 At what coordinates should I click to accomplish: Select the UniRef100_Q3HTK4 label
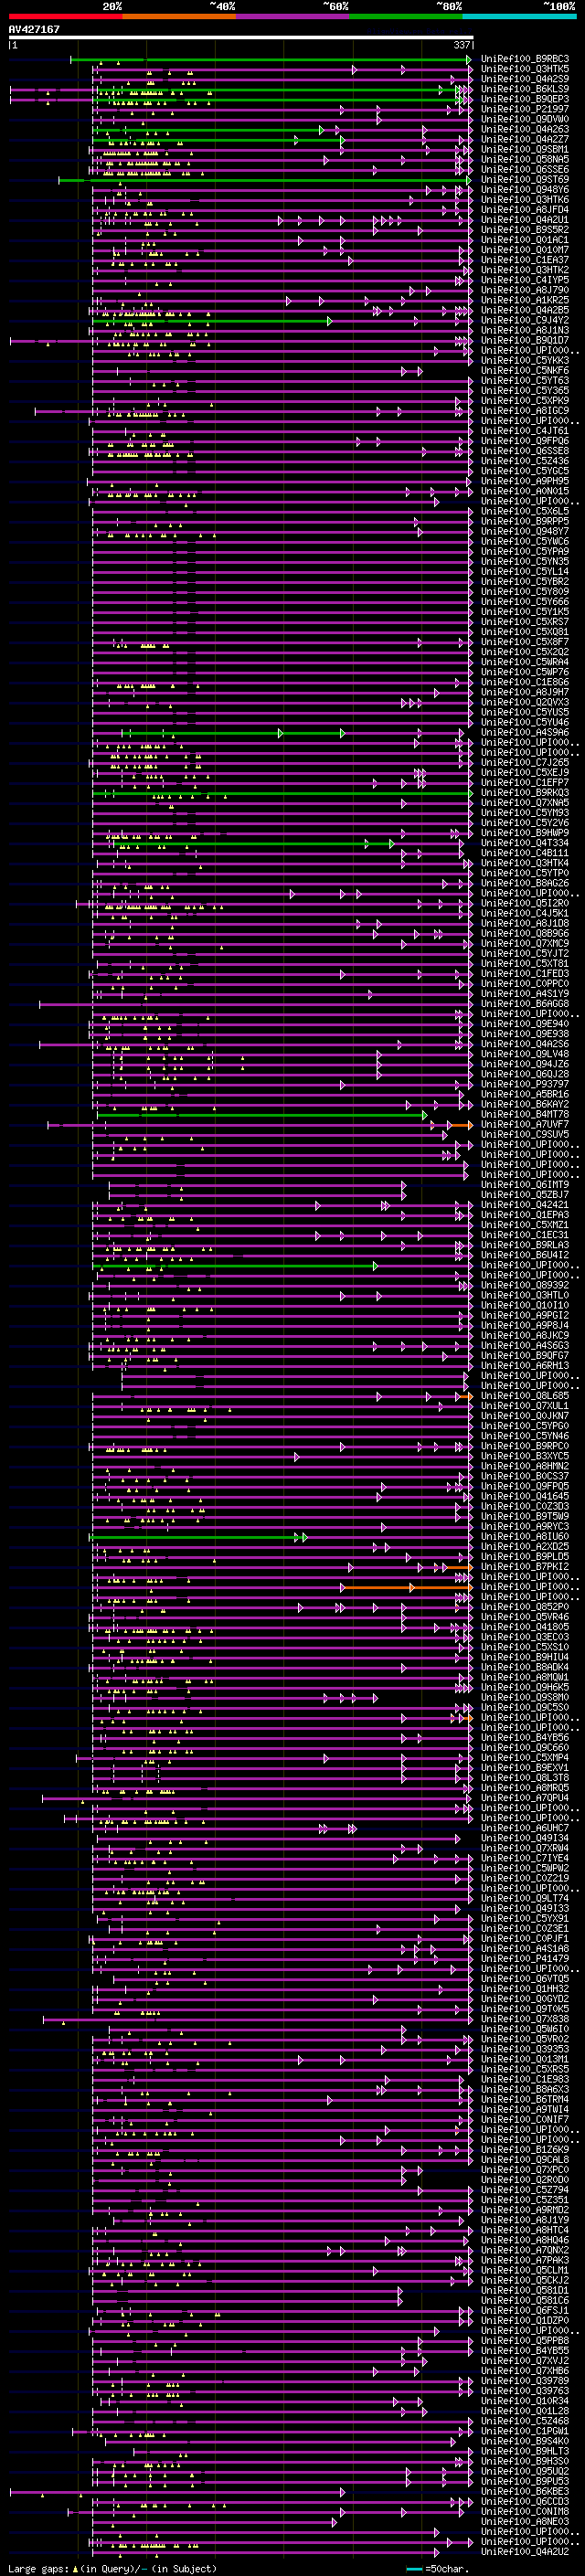(x=525, y=863)
